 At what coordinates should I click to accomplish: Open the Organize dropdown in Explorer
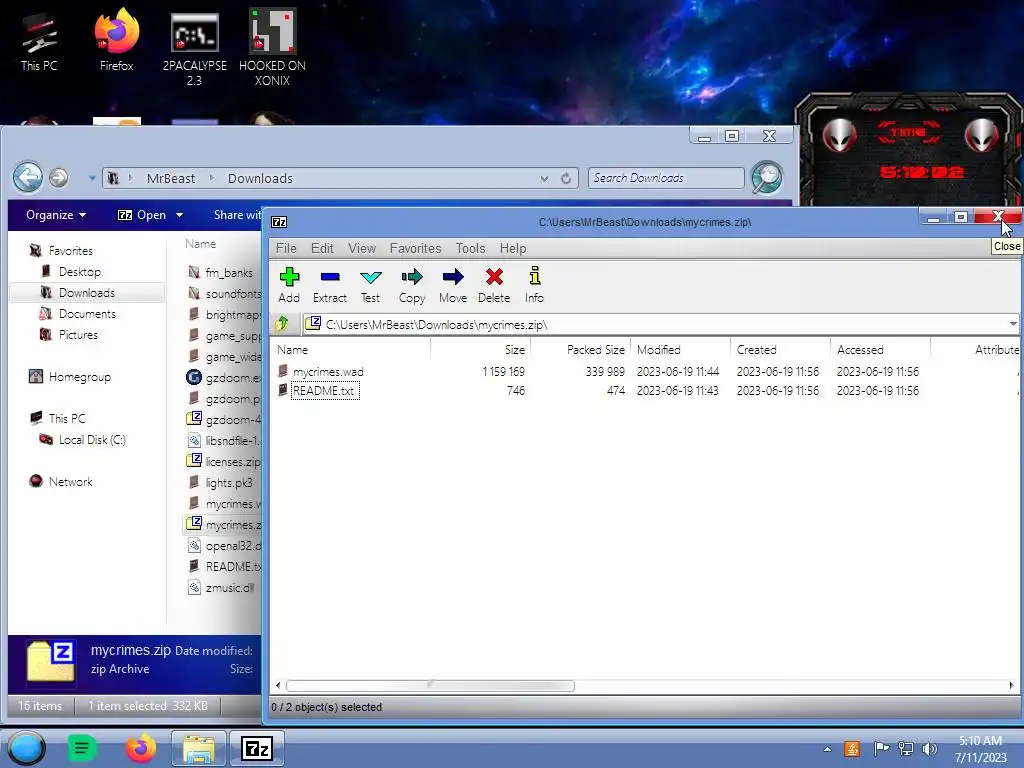(x=56, y=215)
